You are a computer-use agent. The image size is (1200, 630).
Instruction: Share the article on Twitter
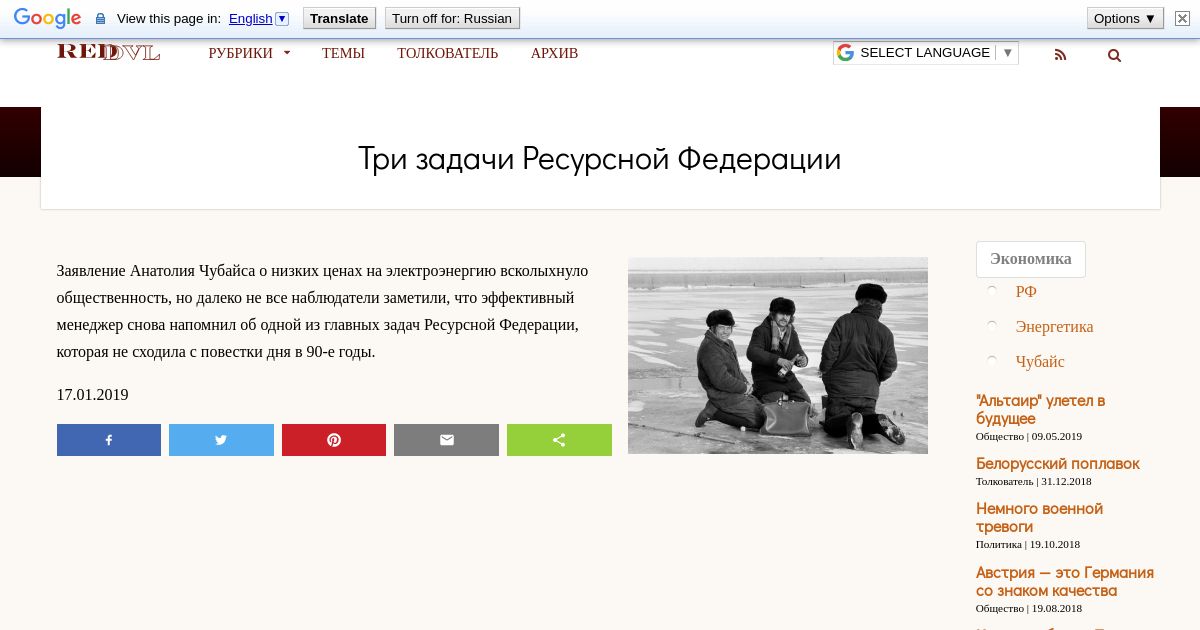click(221, 440)
